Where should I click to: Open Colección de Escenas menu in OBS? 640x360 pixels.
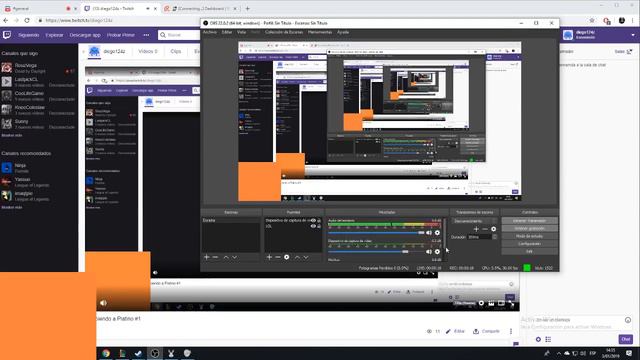[x=284, y=32]
